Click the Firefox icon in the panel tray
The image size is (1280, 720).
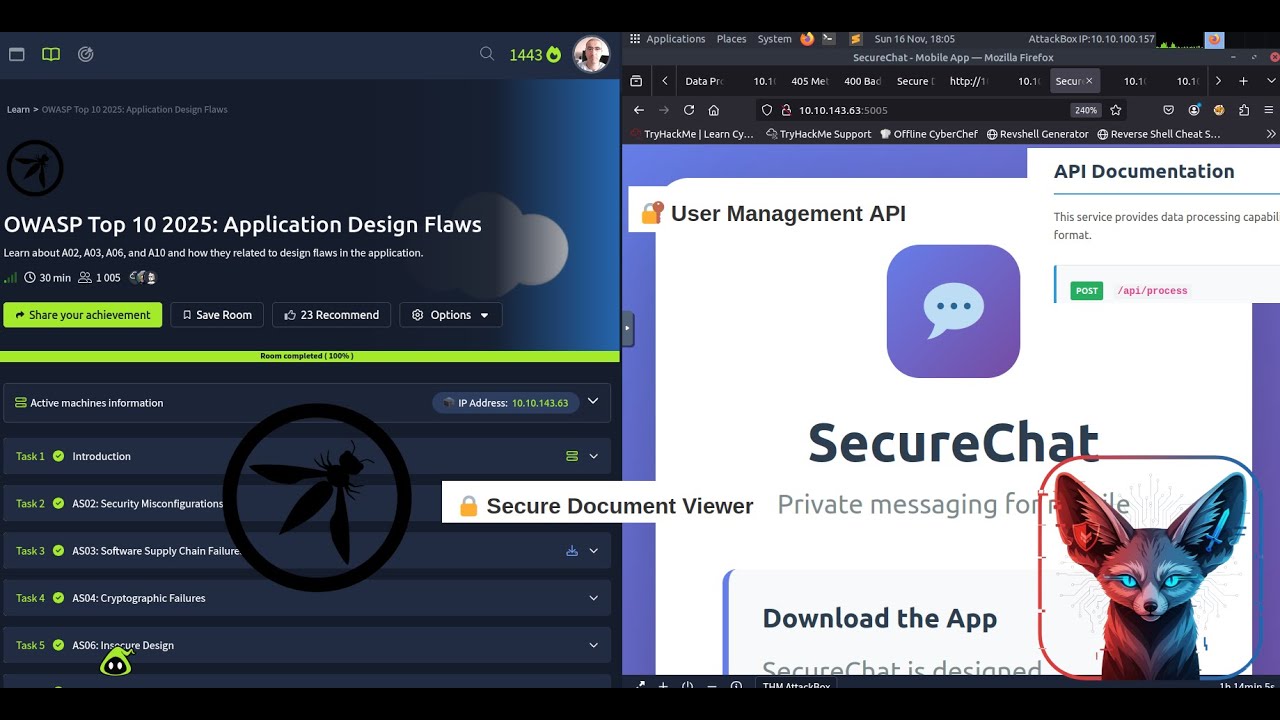coord(1214,39)
